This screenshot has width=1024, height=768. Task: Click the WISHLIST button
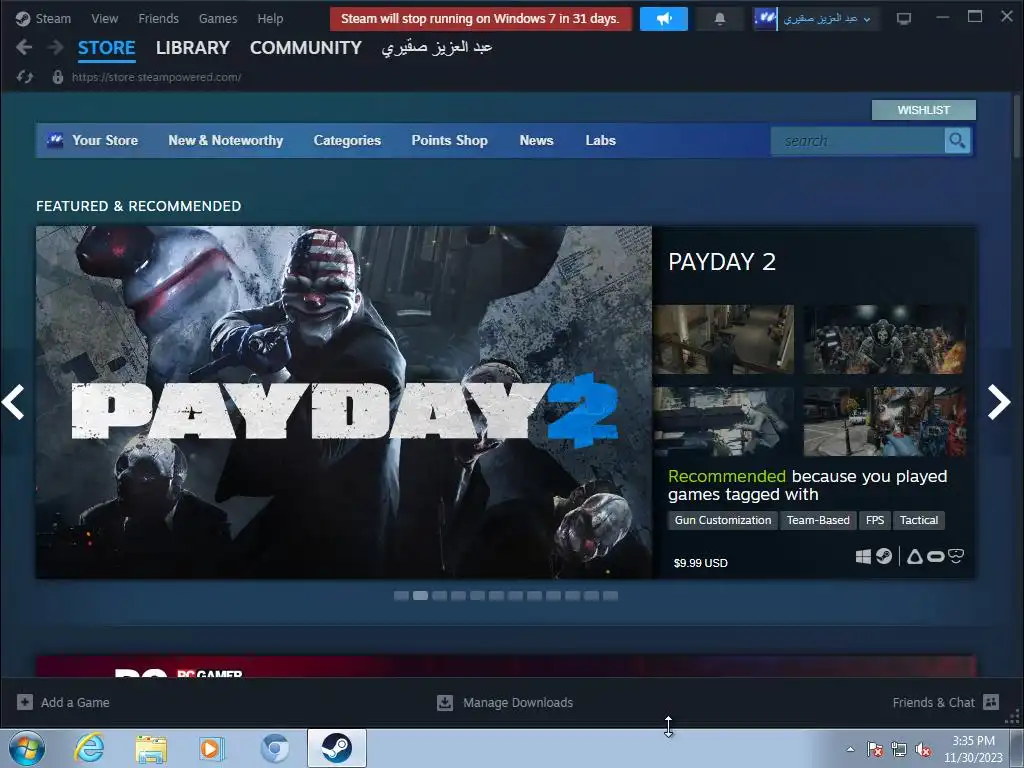(x=923, y=110)
